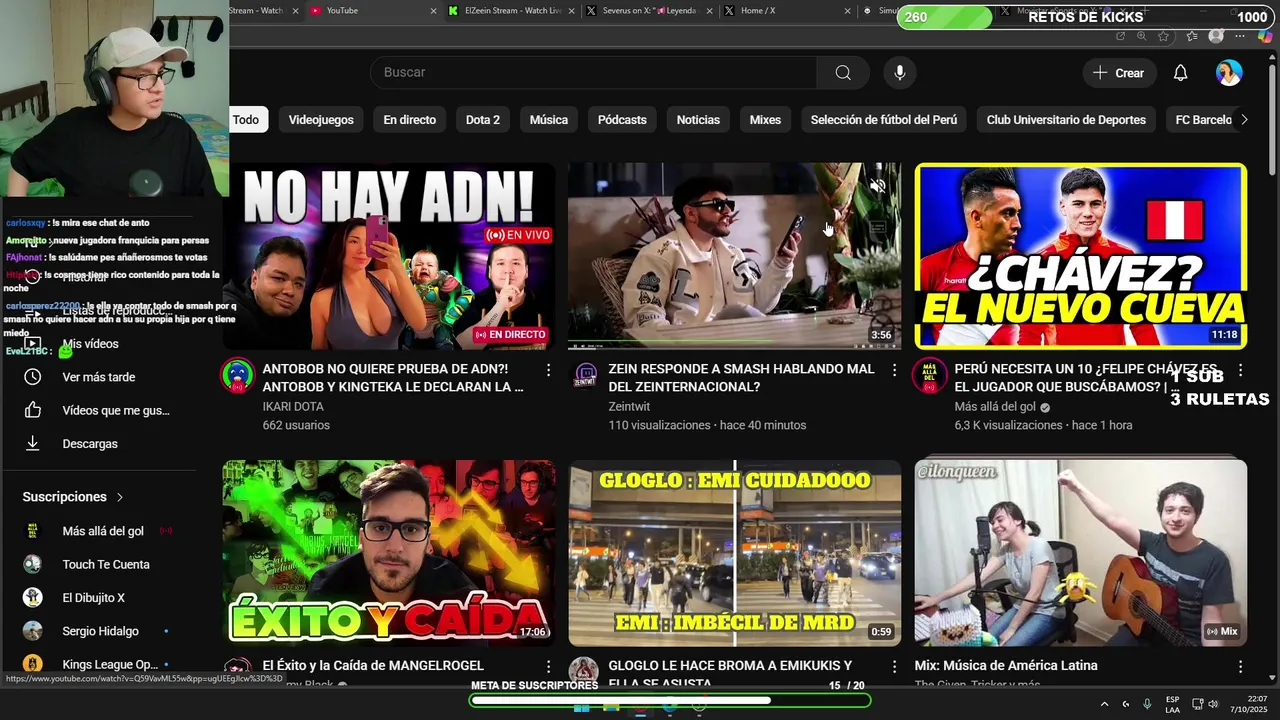Open browser profile icon
This screenshot has height=720, width=1280.
(x=1216, y=36)
